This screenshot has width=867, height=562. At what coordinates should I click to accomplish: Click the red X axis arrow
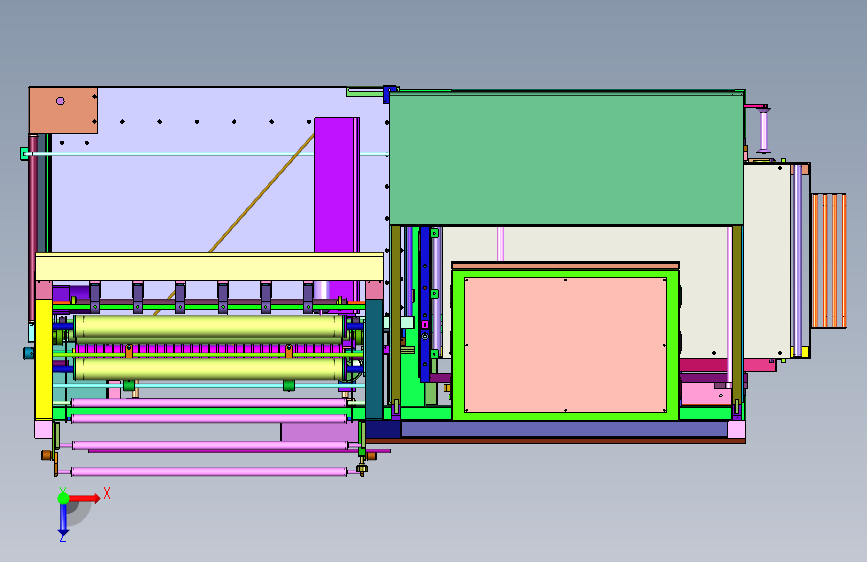click(x=85, y=498)
